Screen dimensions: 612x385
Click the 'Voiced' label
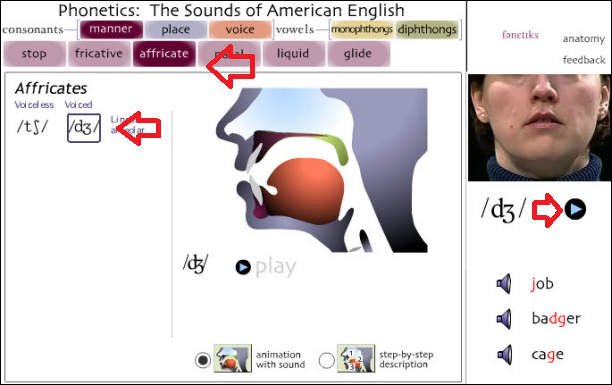coord(78,105)
